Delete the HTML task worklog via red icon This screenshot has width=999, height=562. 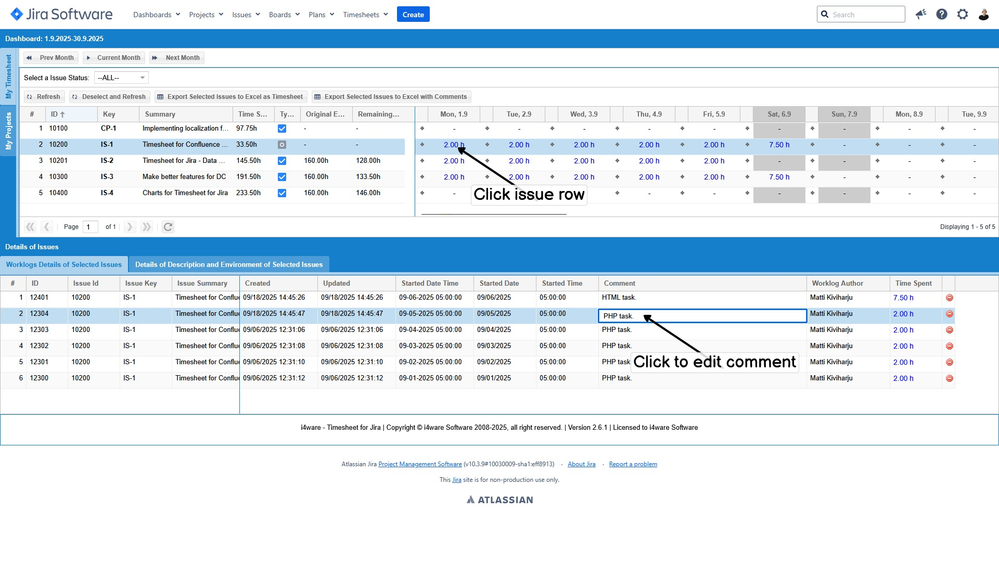[949, 298]
